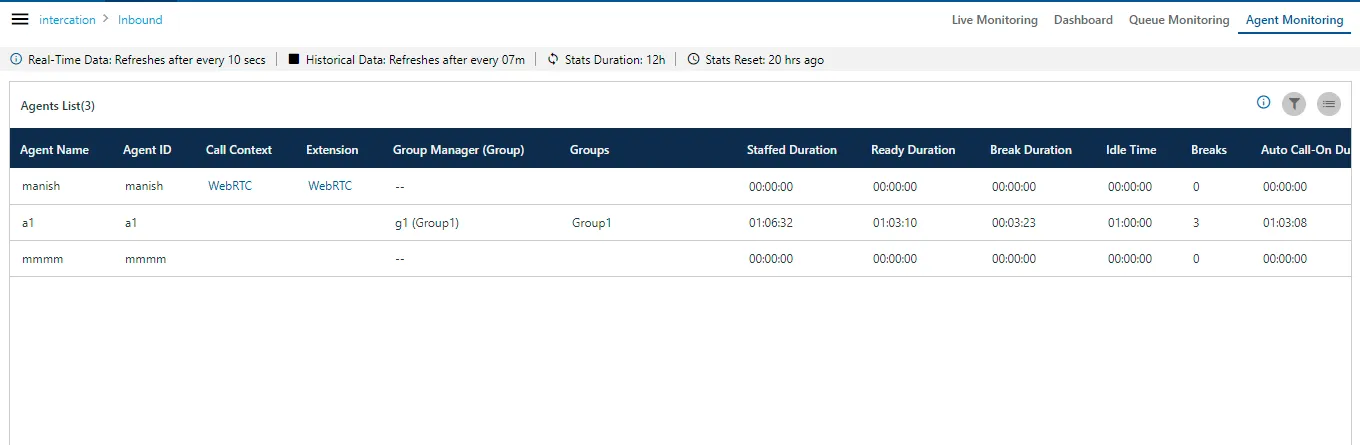
Task: Click idle time 01:00:00 value
Action: pyautogui.click(x=1130, y=223)
